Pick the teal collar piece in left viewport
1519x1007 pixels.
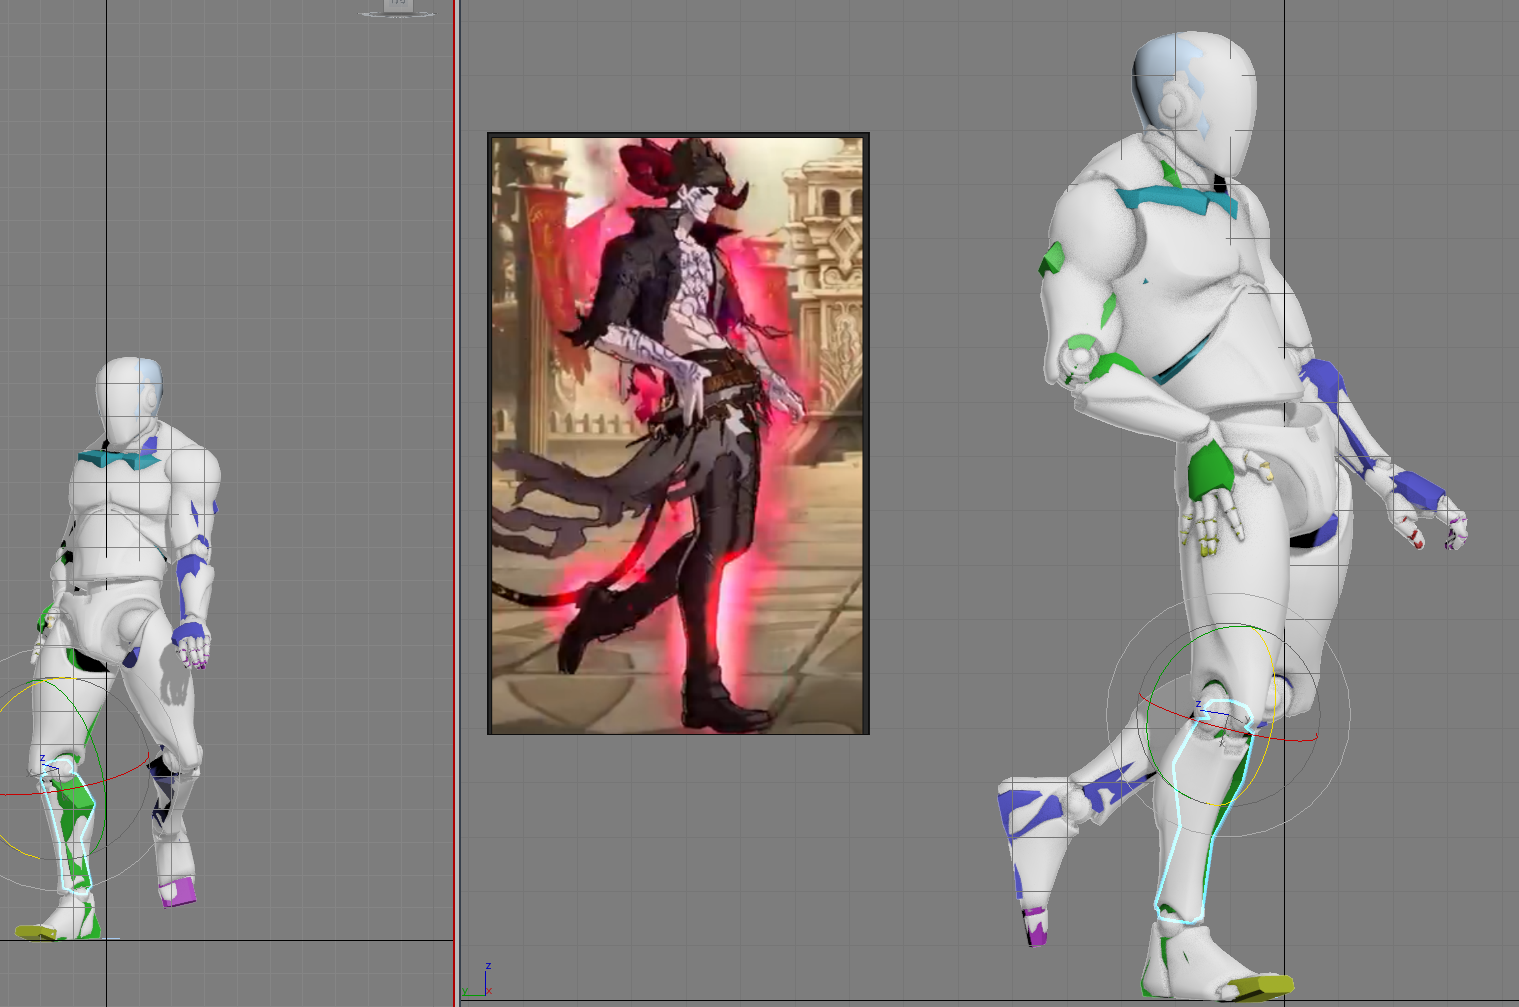(x=118, y=459)
